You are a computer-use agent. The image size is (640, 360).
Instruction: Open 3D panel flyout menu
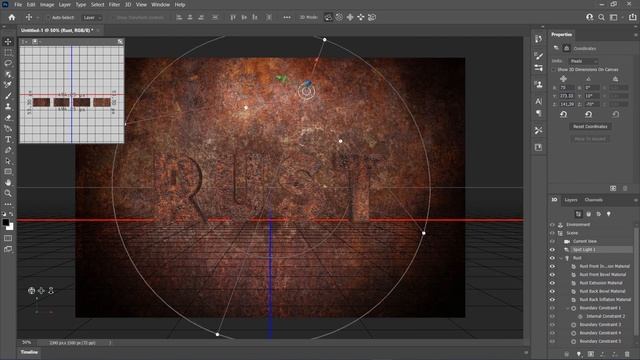click(636, 200)
